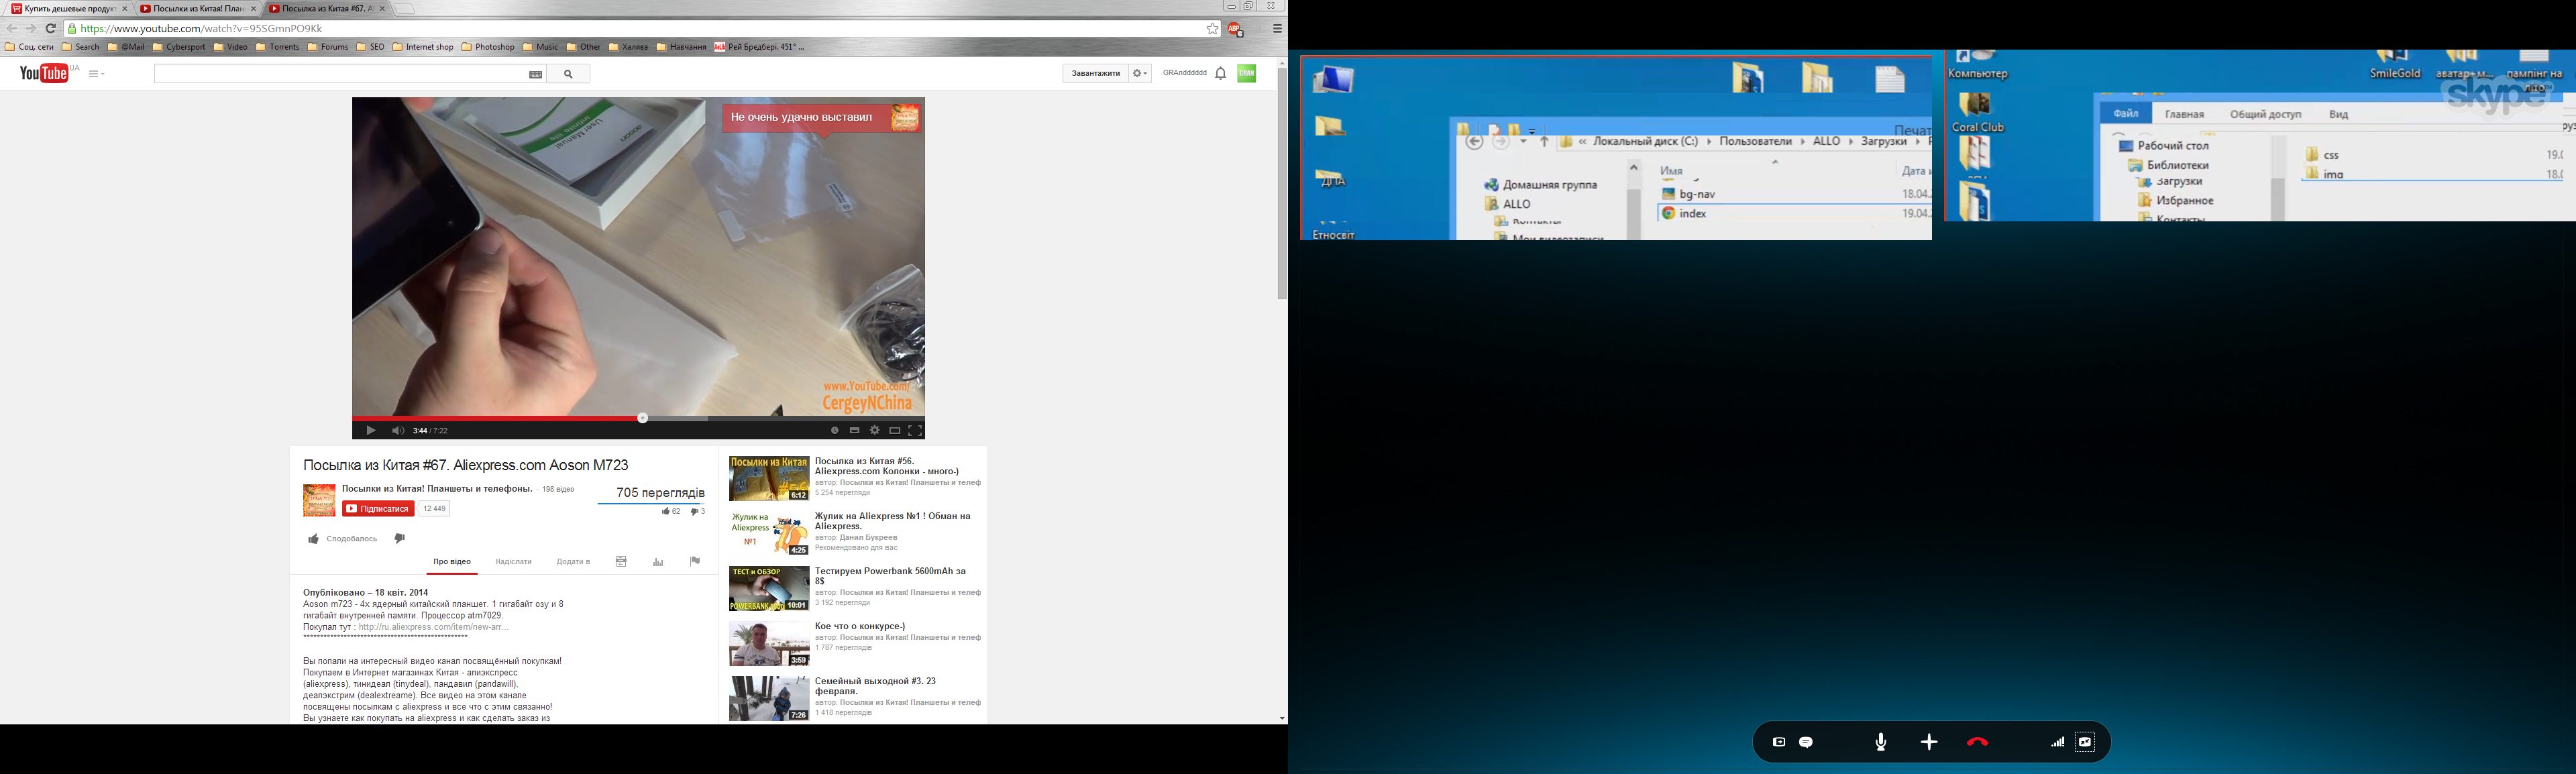Viewport: 2576px width, 774px height.
Task: Open the Халява bookmarks folder
Action: (x=628, y=47)
